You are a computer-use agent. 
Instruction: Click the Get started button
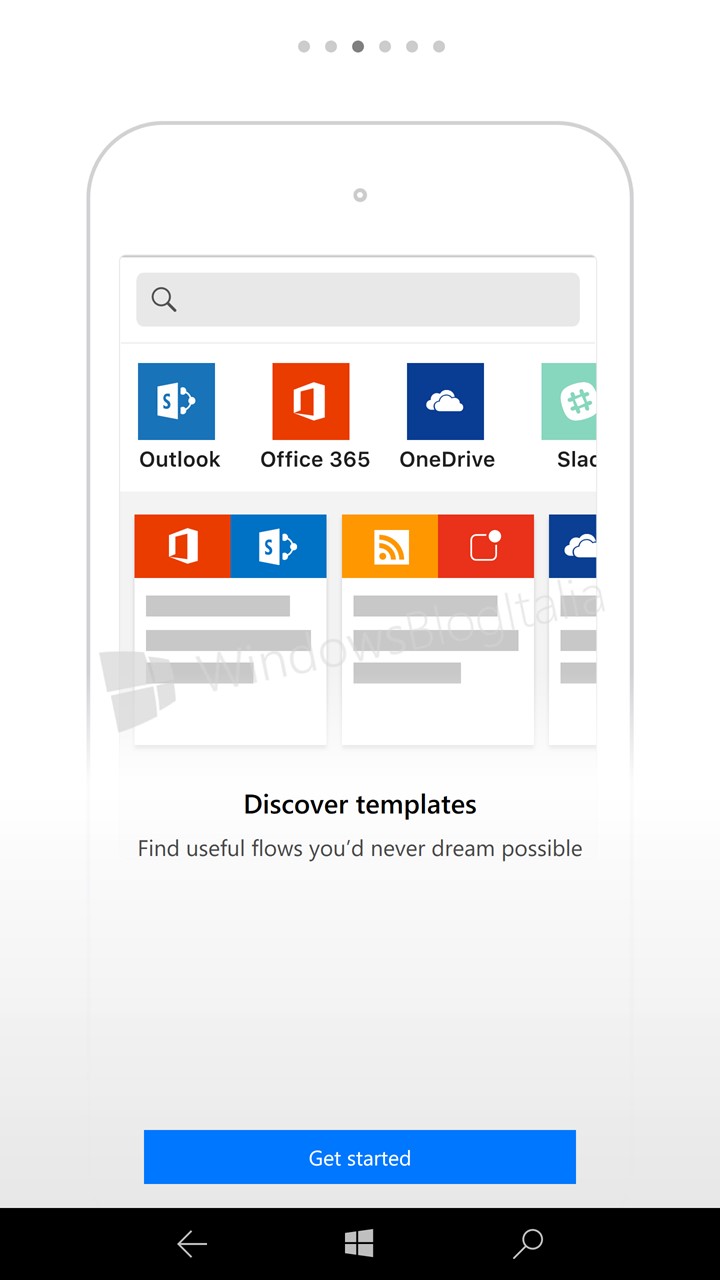point(360,1157)
